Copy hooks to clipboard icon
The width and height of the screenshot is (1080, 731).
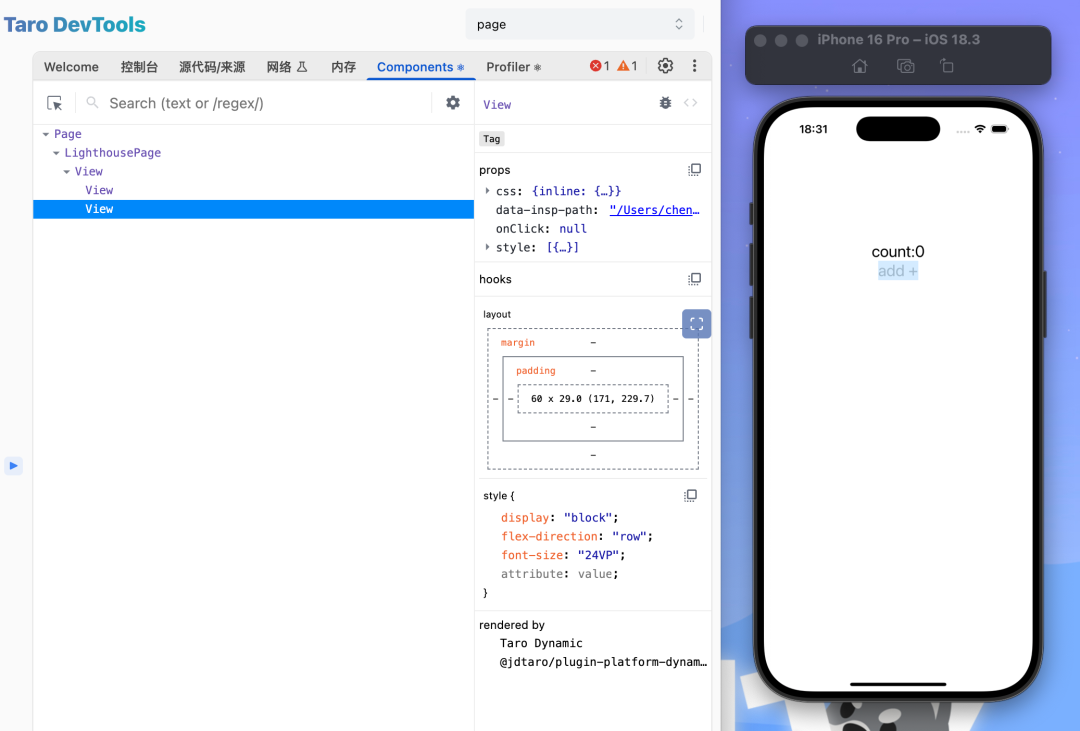click(x=694, y=279)
